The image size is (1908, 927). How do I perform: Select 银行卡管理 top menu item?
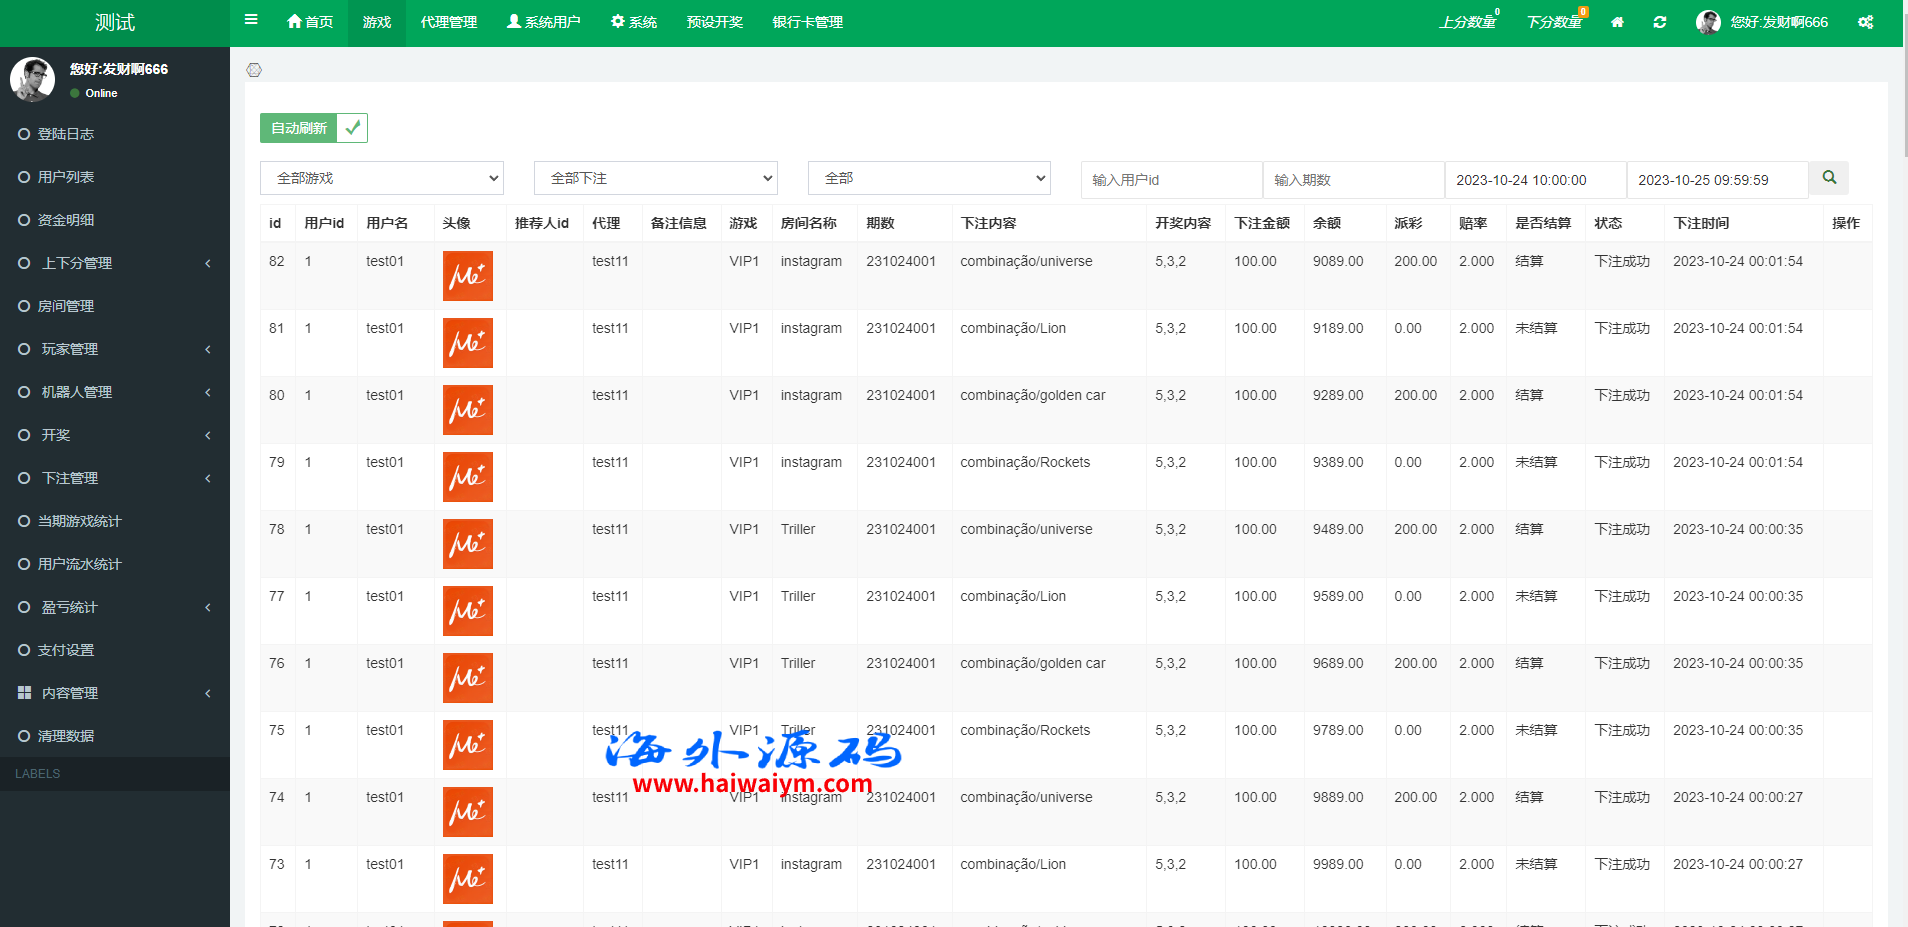[807, 22]
